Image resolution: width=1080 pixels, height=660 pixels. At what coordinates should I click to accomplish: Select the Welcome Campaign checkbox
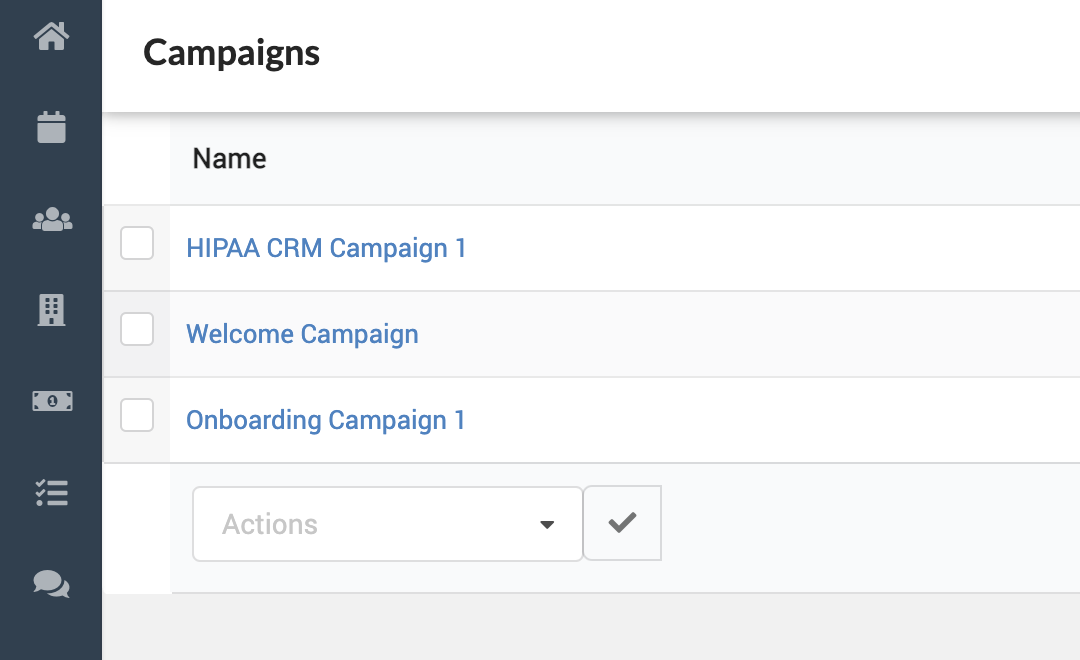(x=137, y=329)
